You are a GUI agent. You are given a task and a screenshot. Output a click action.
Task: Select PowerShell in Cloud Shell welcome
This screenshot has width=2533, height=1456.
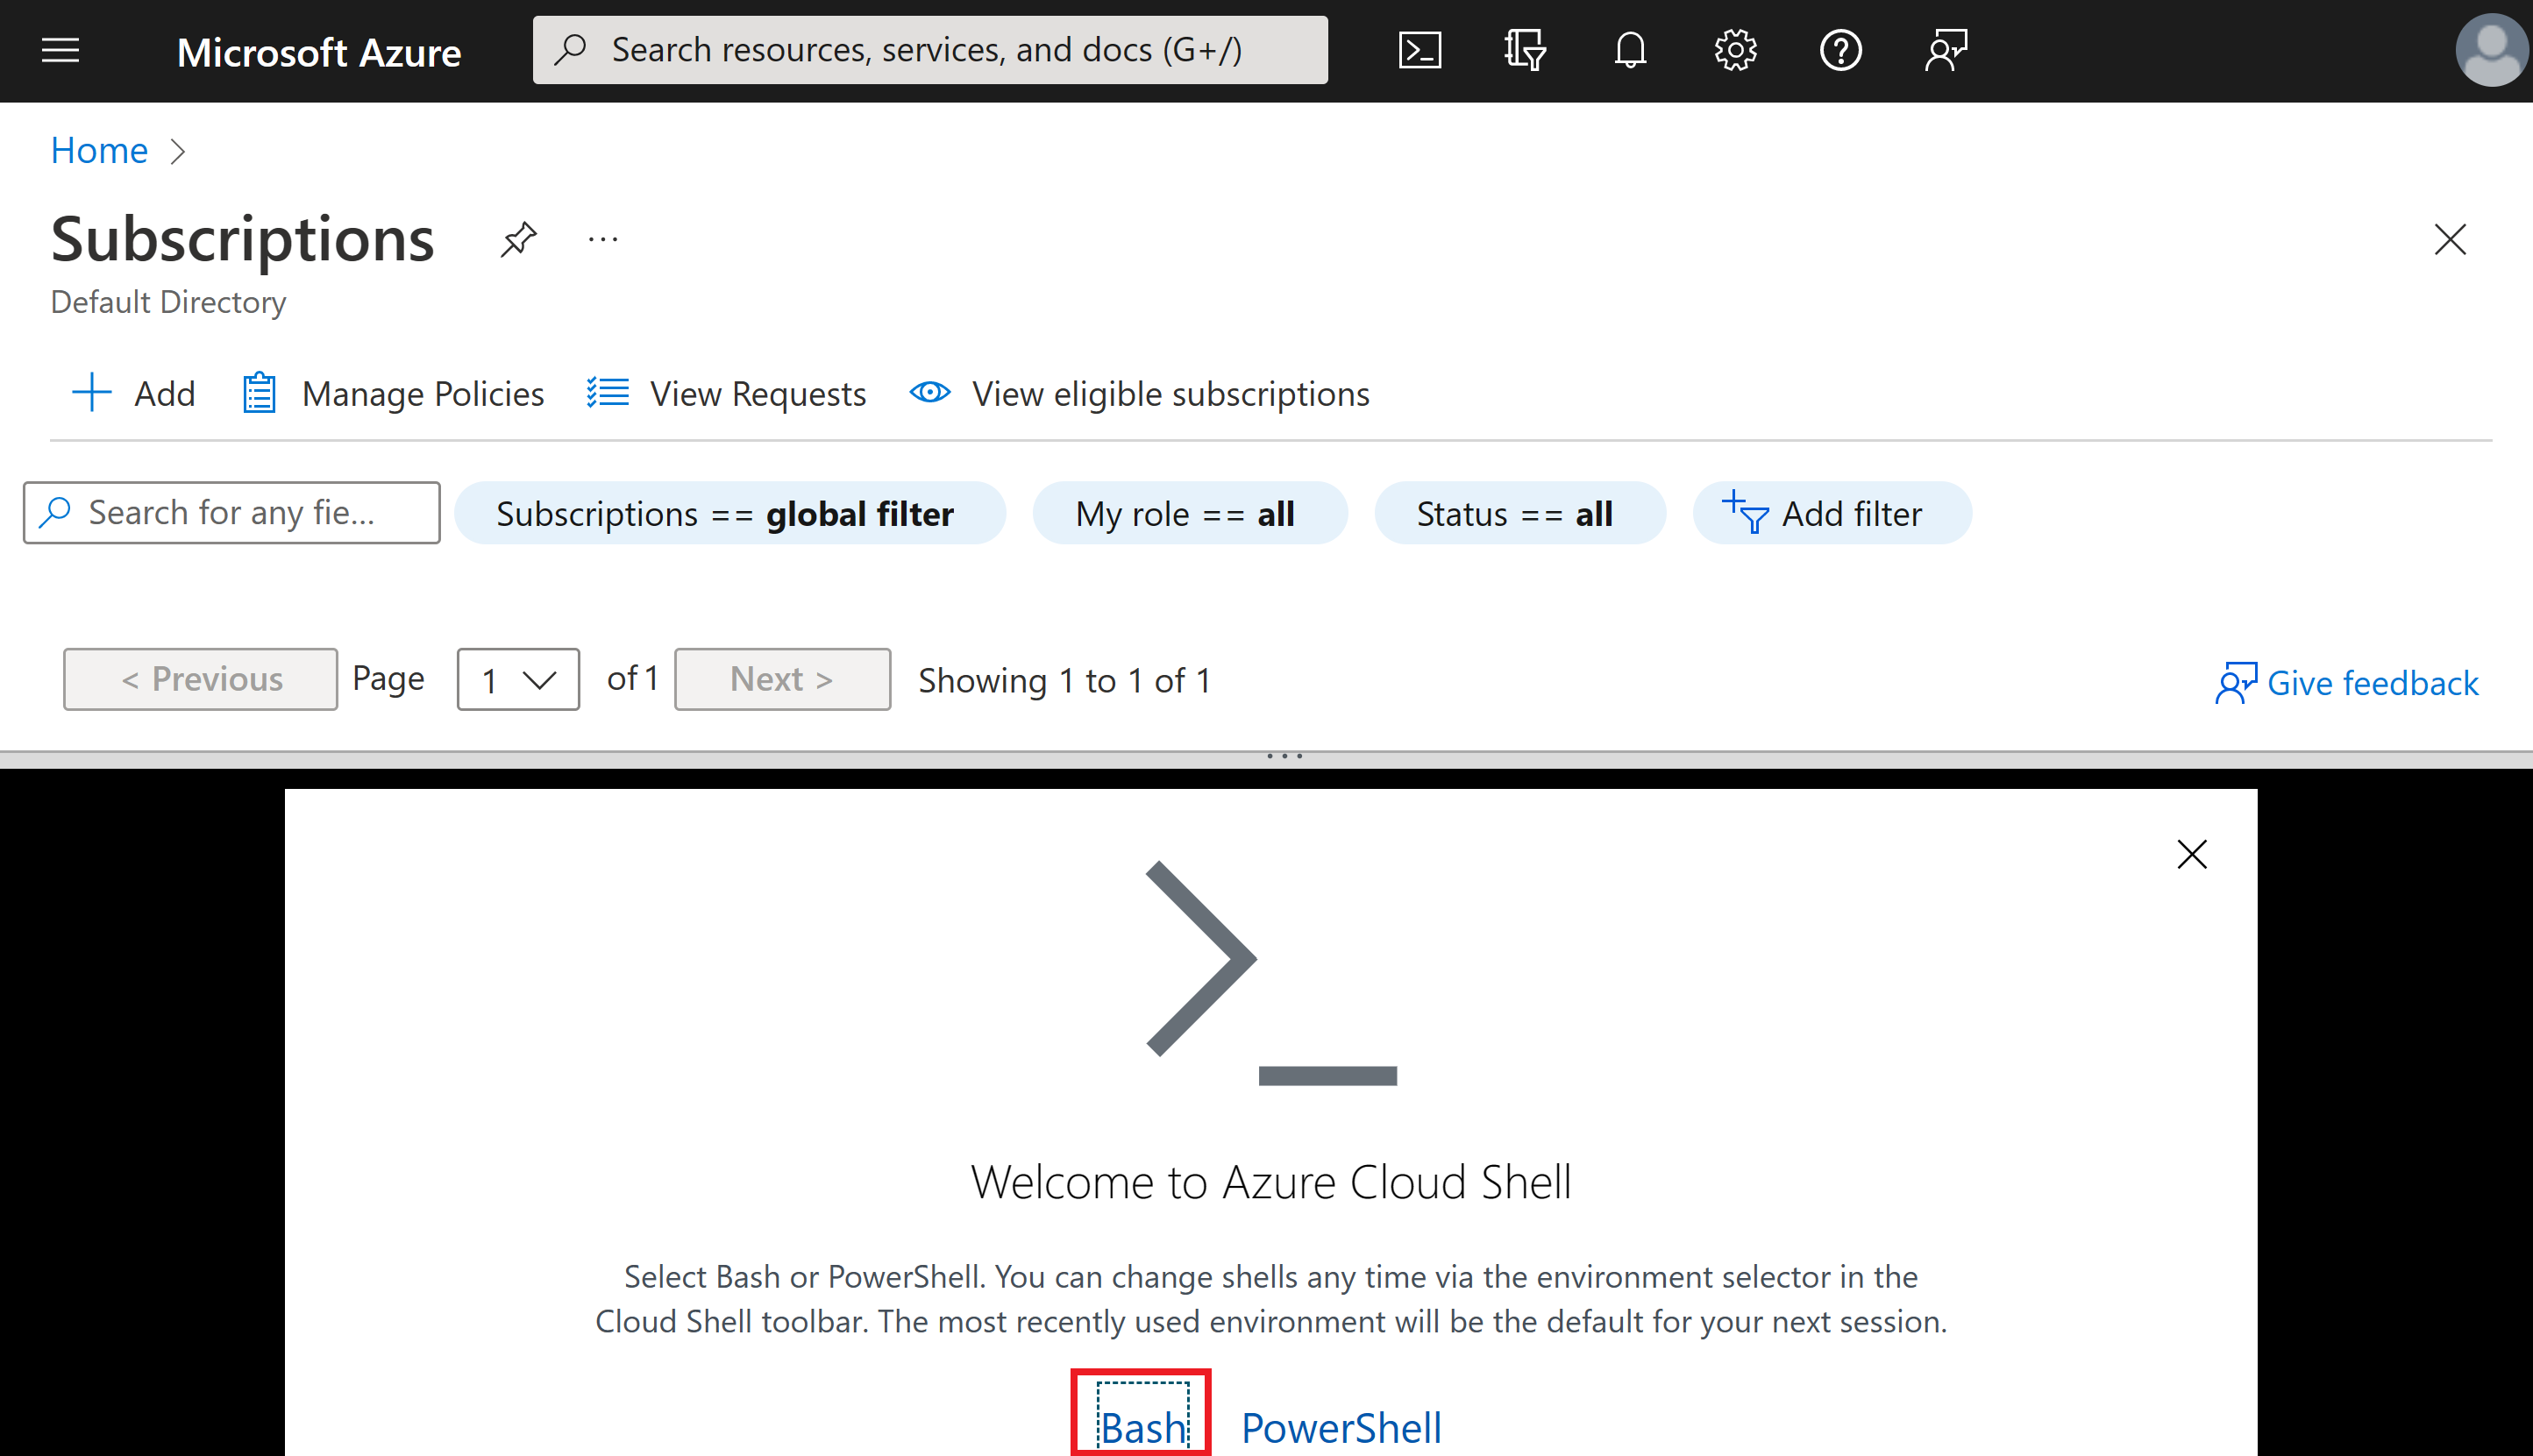click(1341, 1427)
